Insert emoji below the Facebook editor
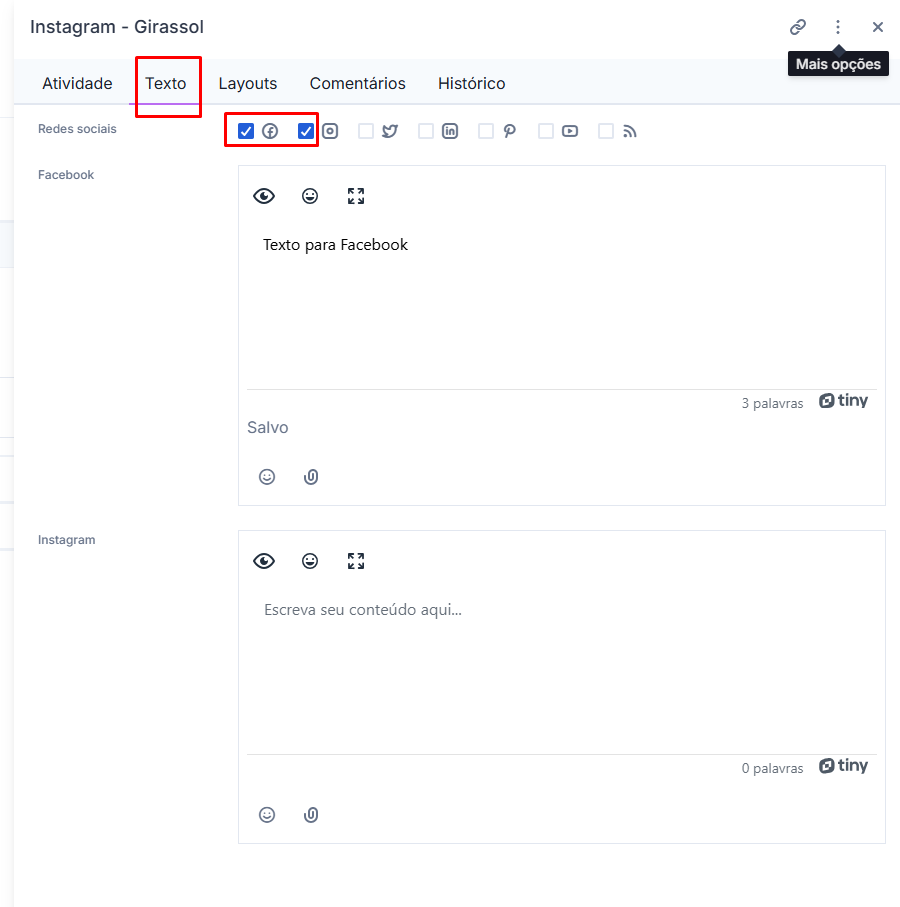Image resolution: width=900 pixels, height=907 pixels. [x=267, y=477]
